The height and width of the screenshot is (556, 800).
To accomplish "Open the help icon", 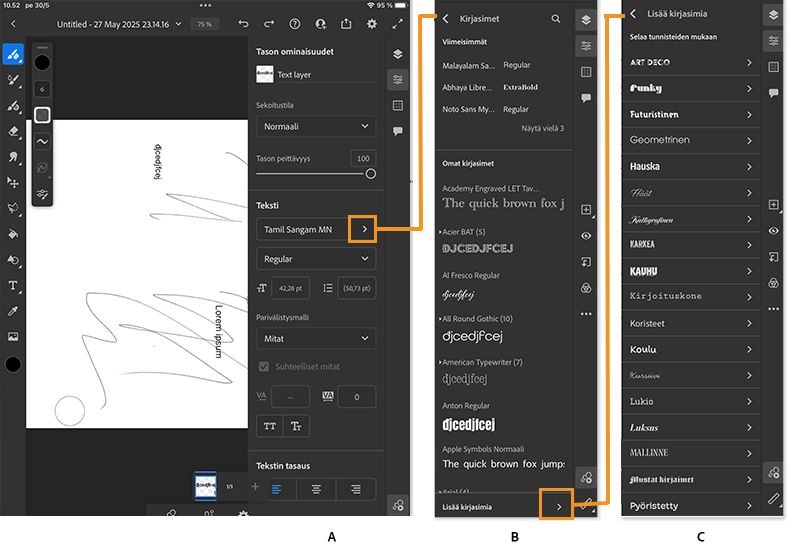I will [294, 24].
